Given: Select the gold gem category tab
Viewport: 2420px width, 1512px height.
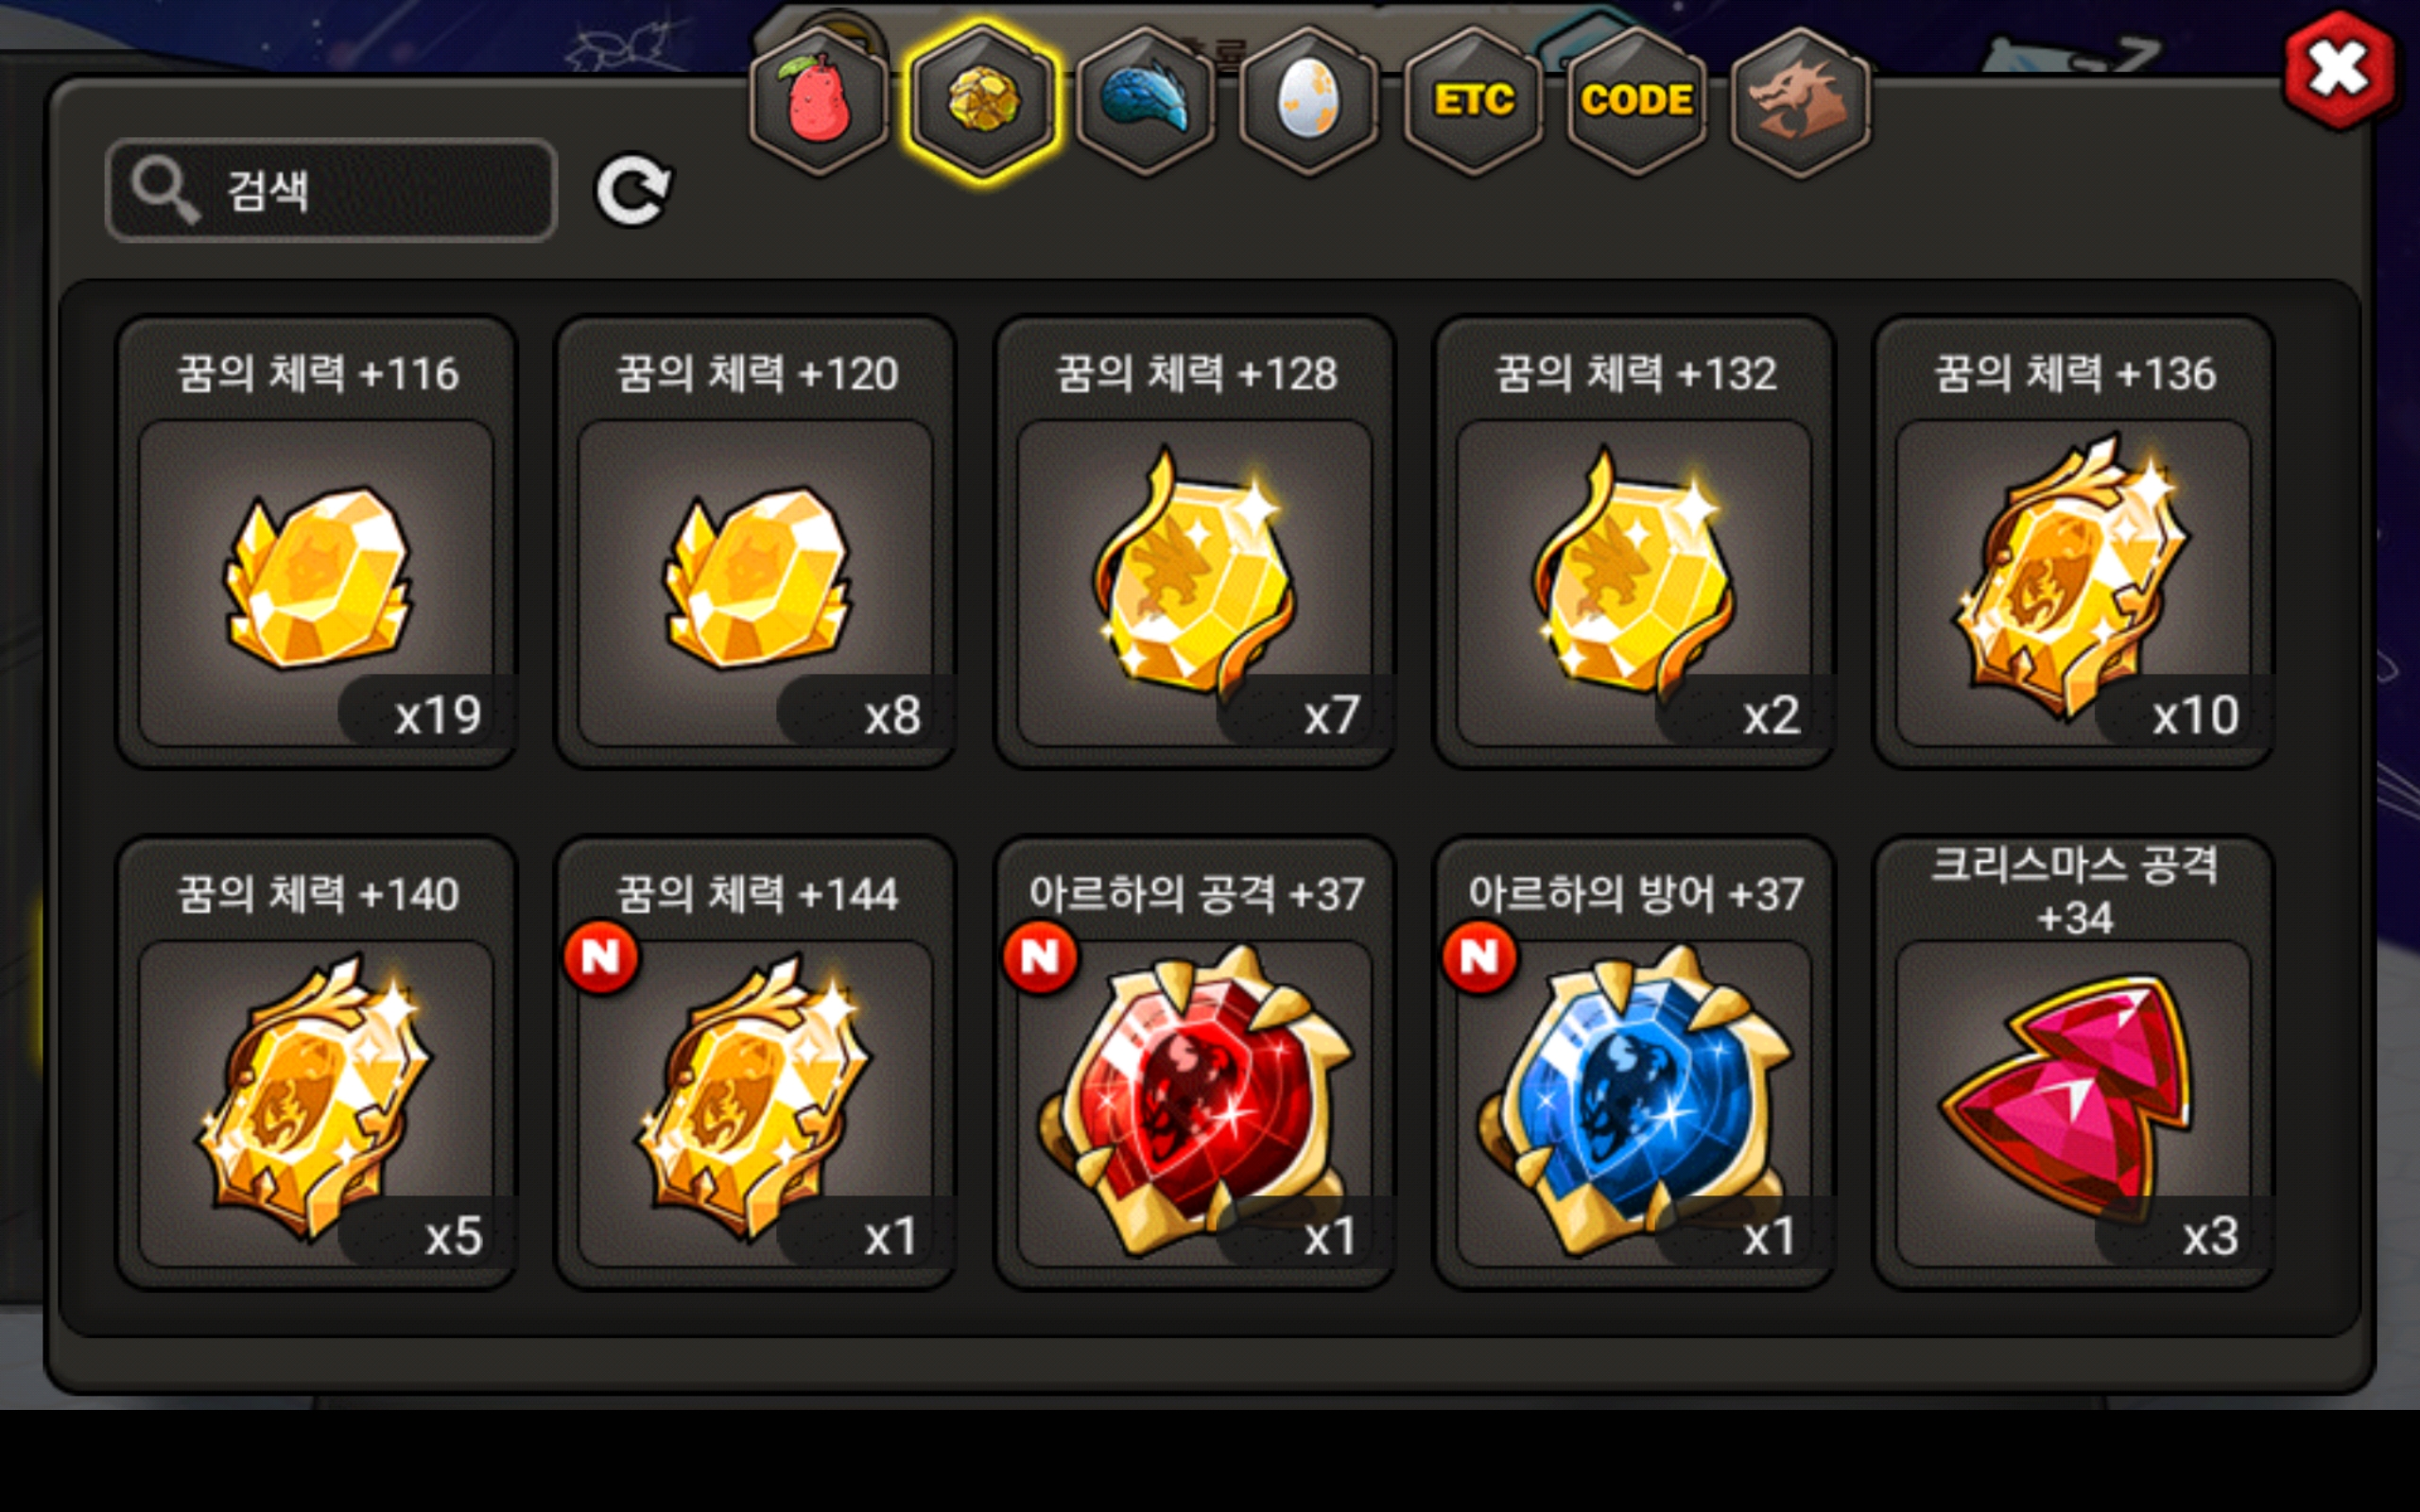Looking at the screenshot, I should coord(983,102).
